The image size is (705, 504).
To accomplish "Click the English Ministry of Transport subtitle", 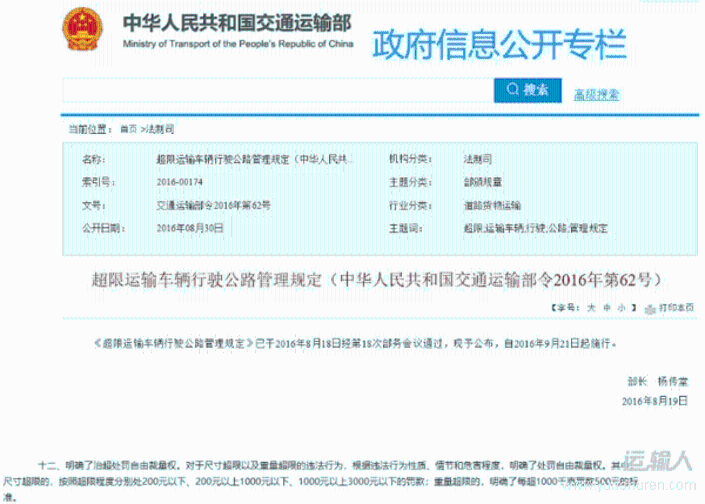I will [238, 44].
